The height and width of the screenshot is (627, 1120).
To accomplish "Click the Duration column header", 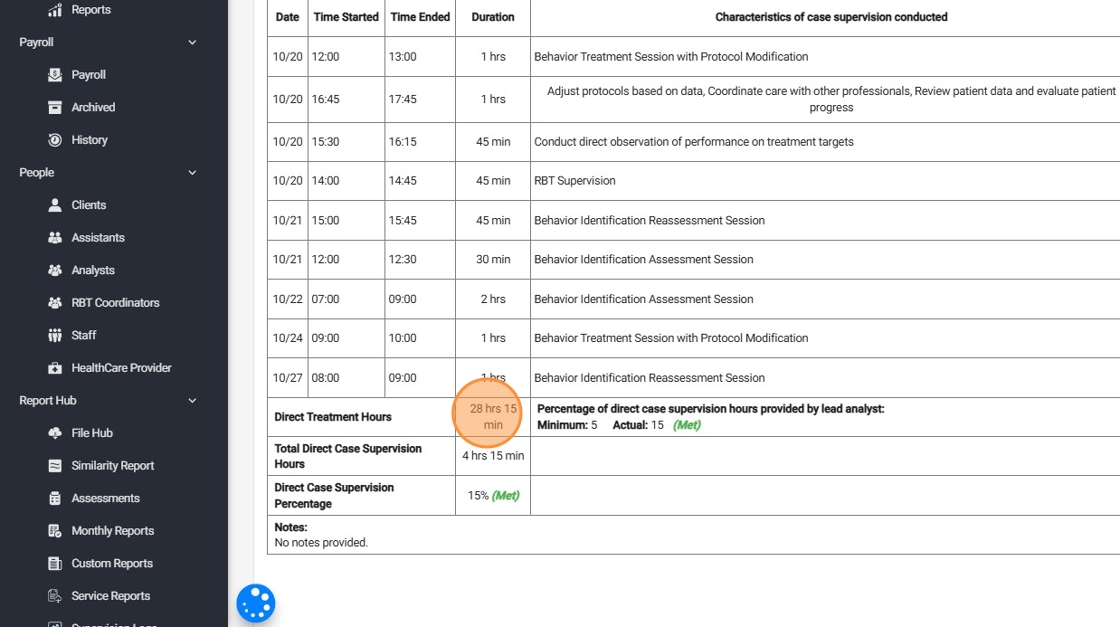I will 493,17.
